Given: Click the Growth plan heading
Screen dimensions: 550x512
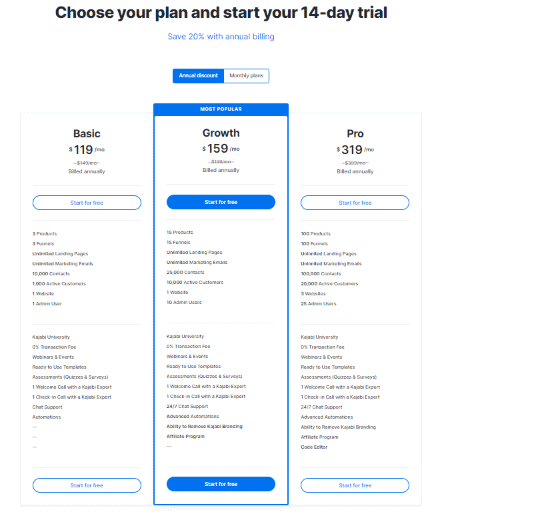Looking at the screenshot, I should point(221,133).
